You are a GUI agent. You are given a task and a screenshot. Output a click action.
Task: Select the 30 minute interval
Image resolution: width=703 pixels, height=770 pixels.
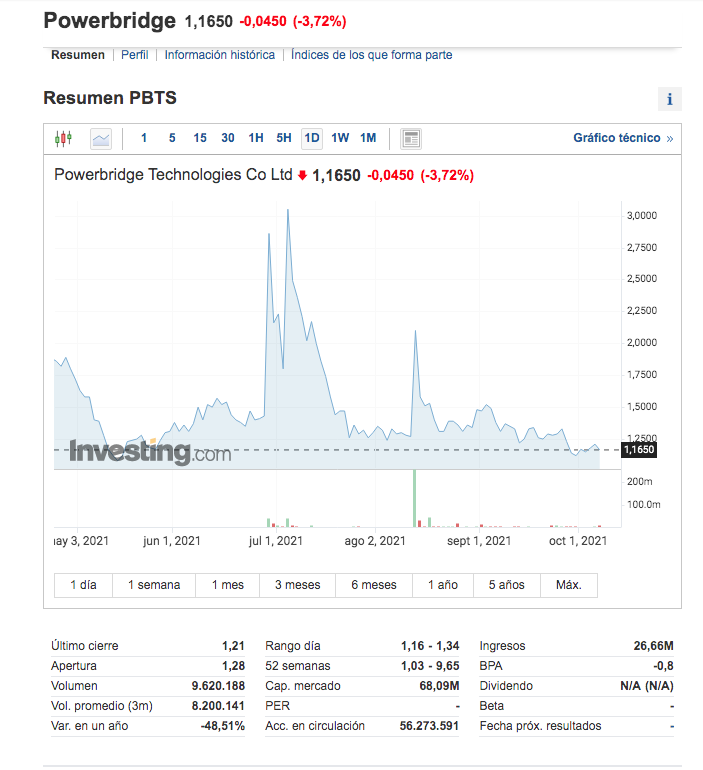pos(228,138)
